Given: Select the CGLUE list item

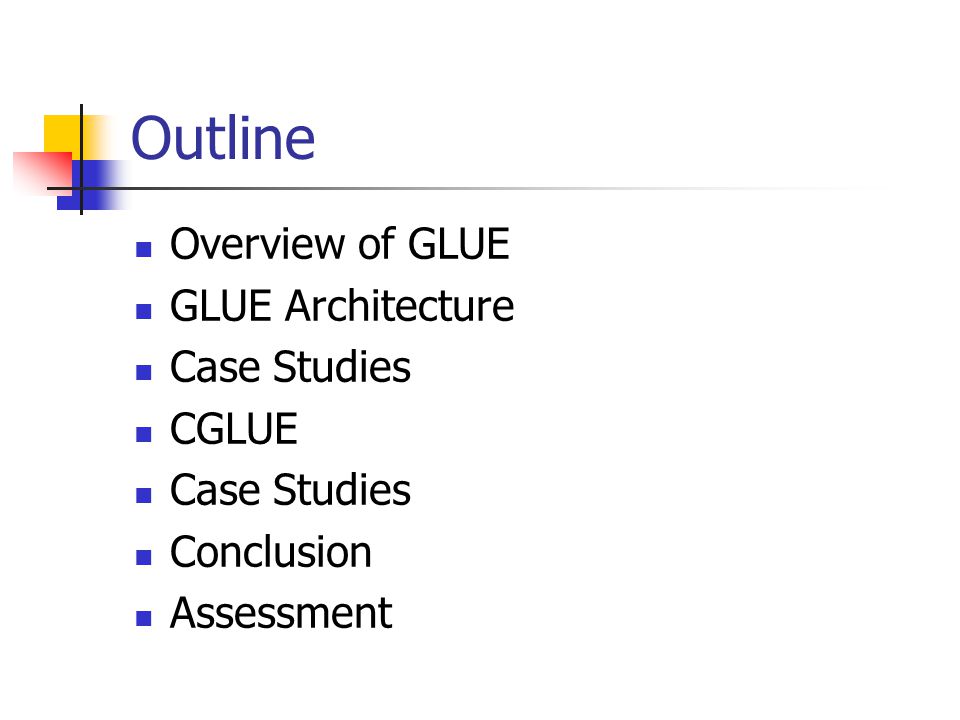Looking at the screenshot, I should tap(234, 429).
